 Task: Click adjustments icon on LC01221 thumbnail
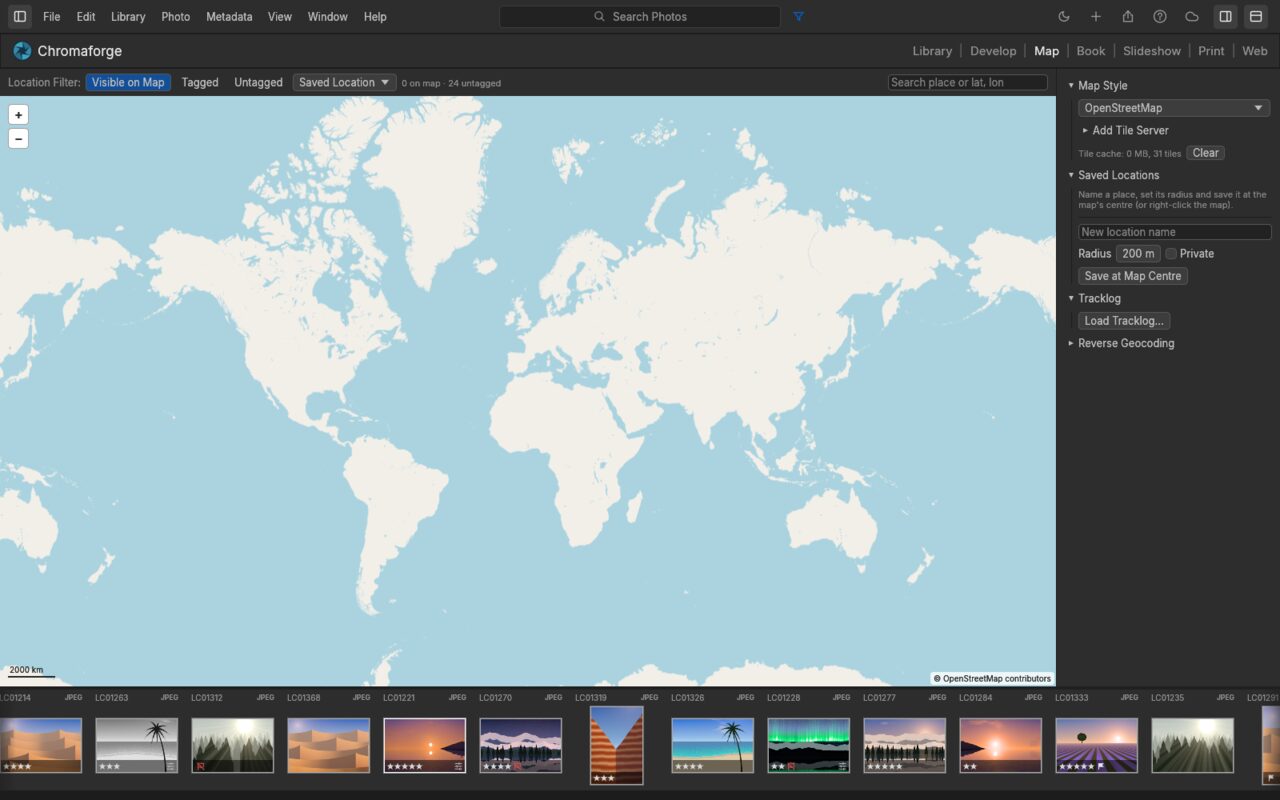pyautogui.click(x=458, y=766)
